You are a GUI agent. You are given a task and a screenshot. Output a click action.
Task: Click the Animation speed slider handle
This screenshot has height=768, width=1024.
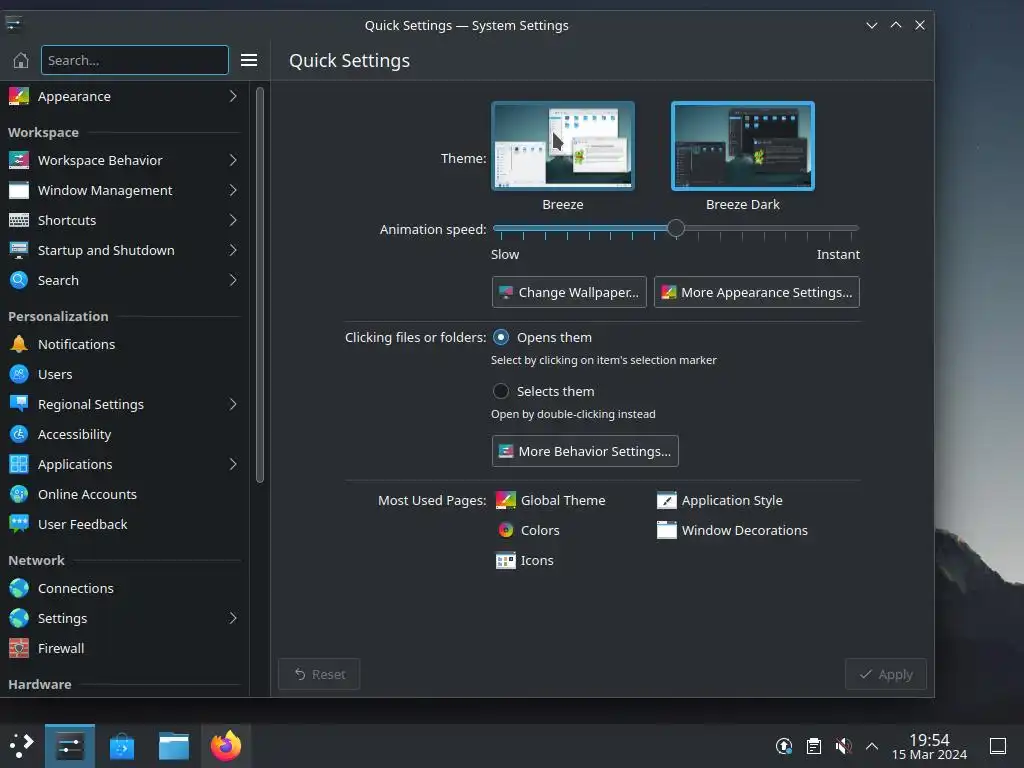676,228
